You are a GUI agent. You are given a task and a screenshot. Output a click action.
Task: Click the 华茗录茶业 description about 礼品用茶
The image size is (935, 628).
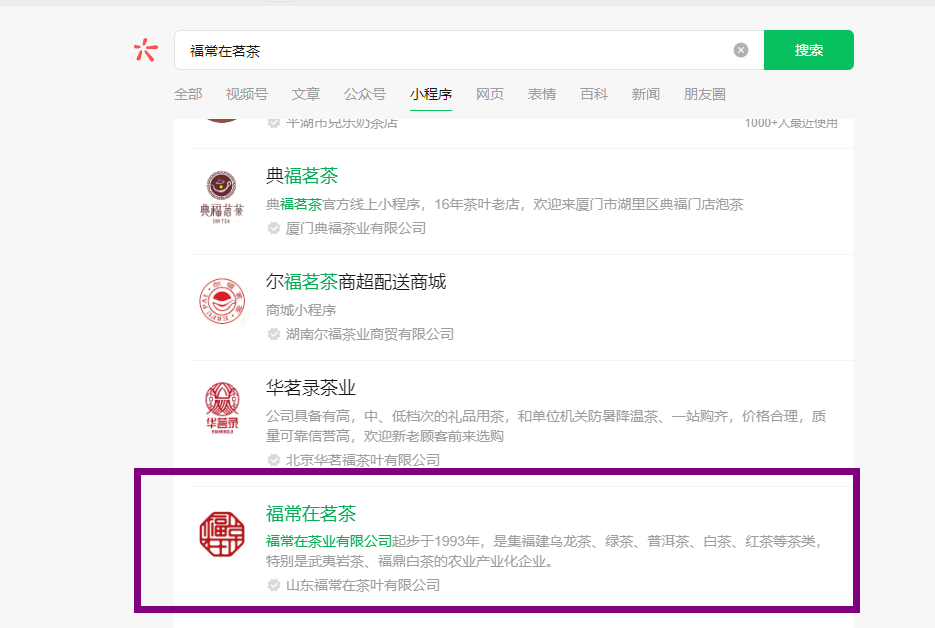coord(546,426)
